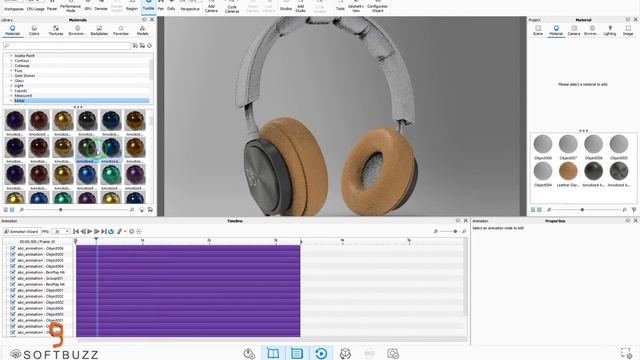640x360 pixels.
Task: Expand the Contour category
Action: [x=11, y=60]
